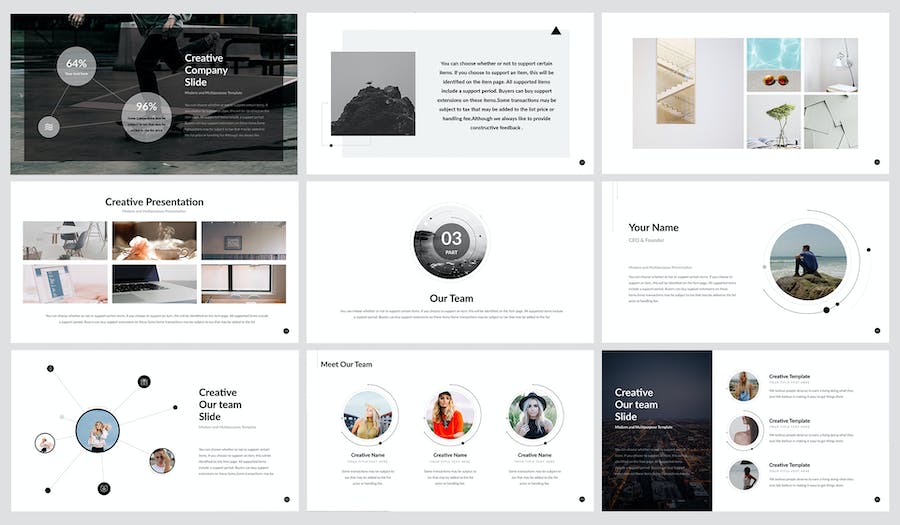Select the man on rock circular photo
Screen dimensions: 900x525
[808, 262]
